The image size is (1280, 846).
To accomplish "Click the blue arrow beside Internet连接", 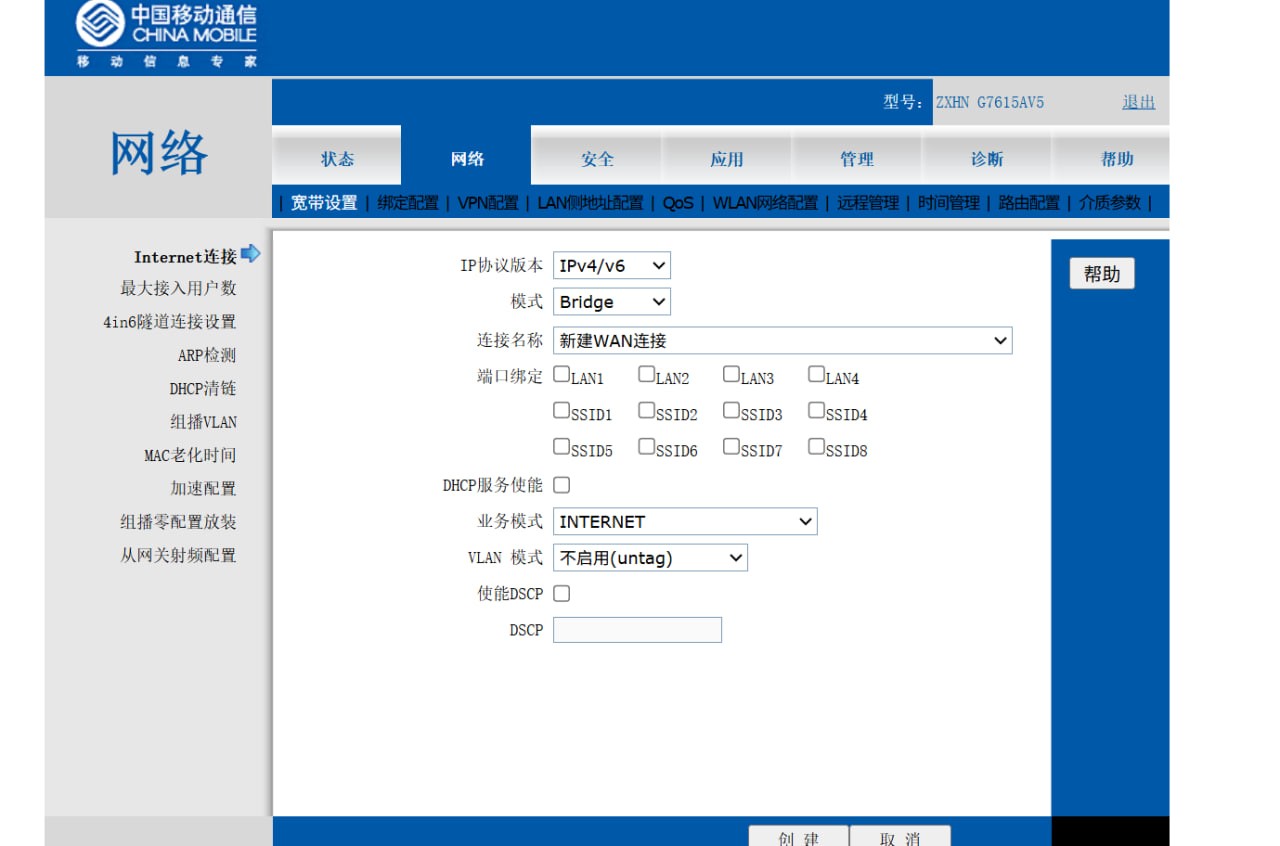I will (250, 254).
